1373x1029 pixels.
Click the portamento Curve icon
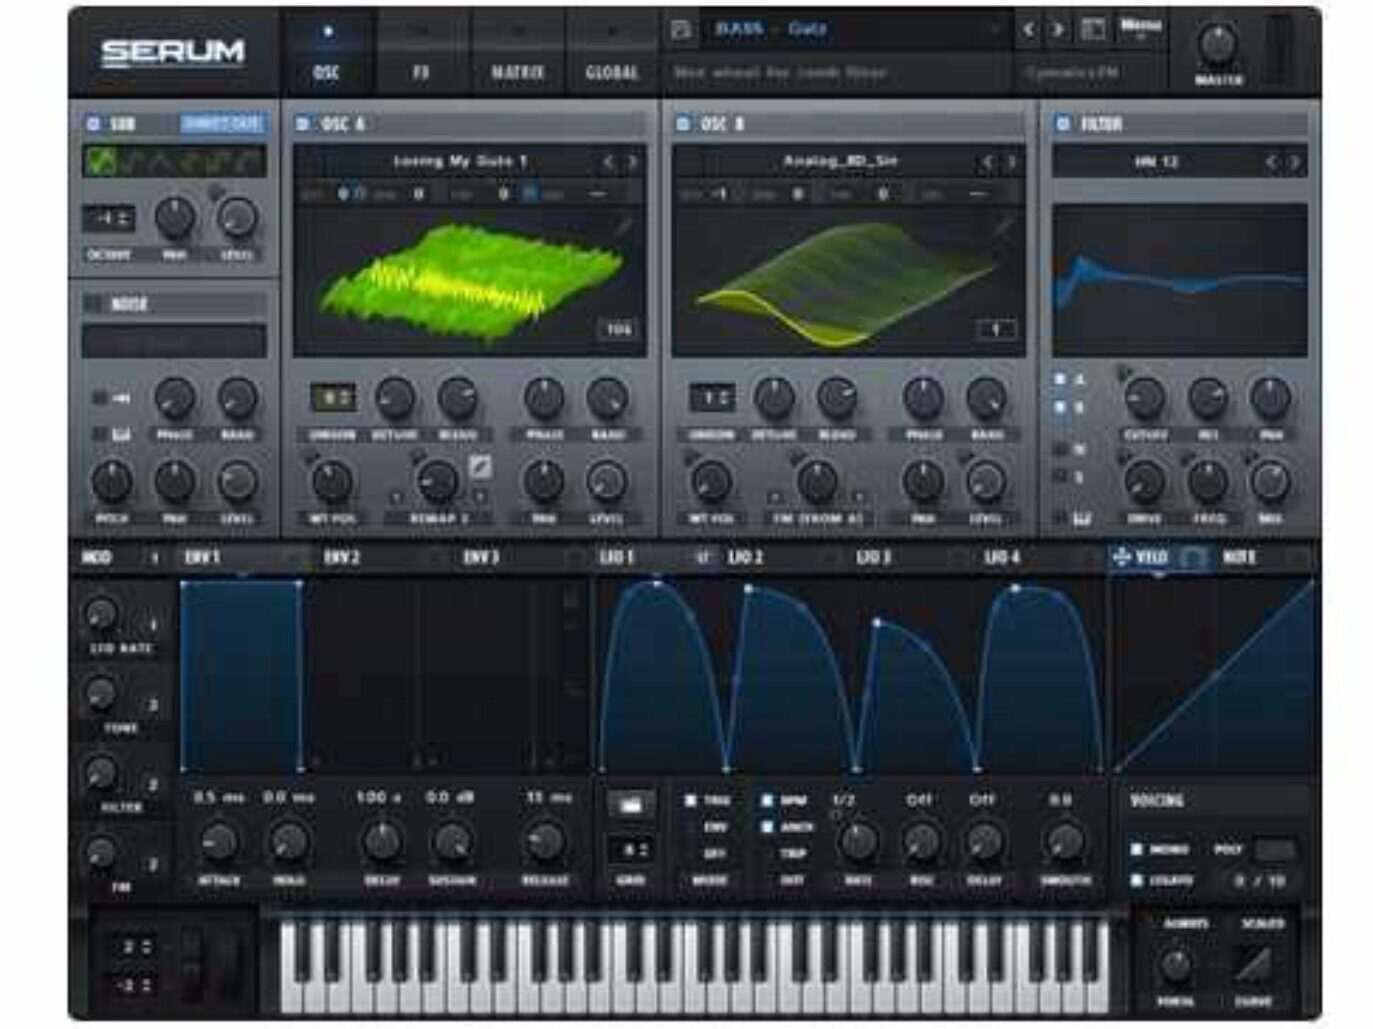point(1253,965)
